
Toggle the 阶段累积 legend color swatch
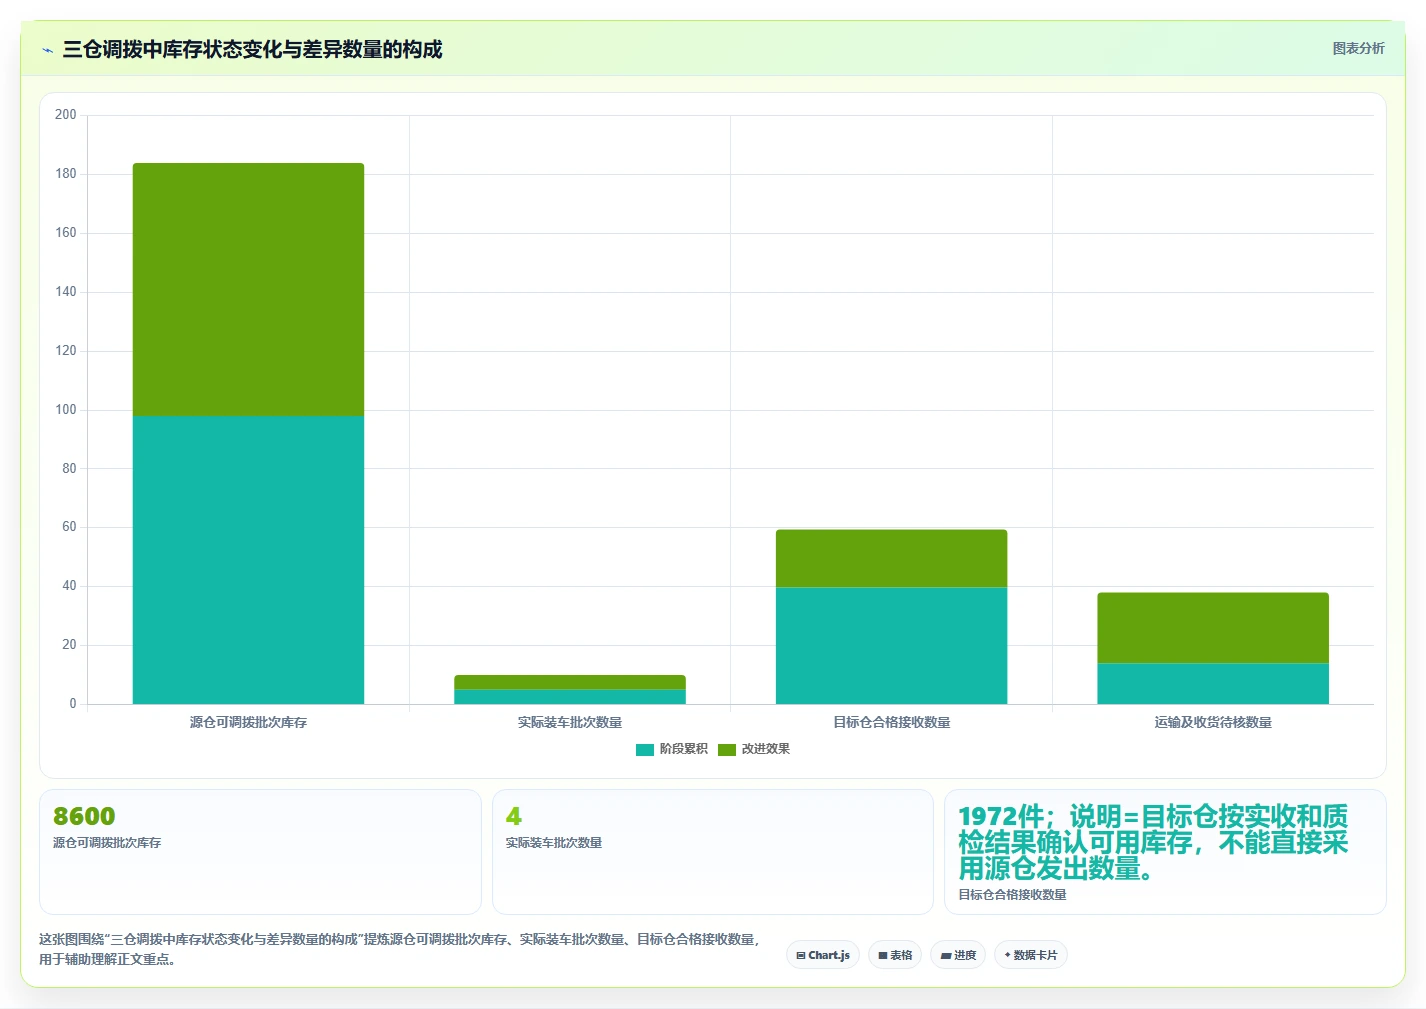pos(645,749)
